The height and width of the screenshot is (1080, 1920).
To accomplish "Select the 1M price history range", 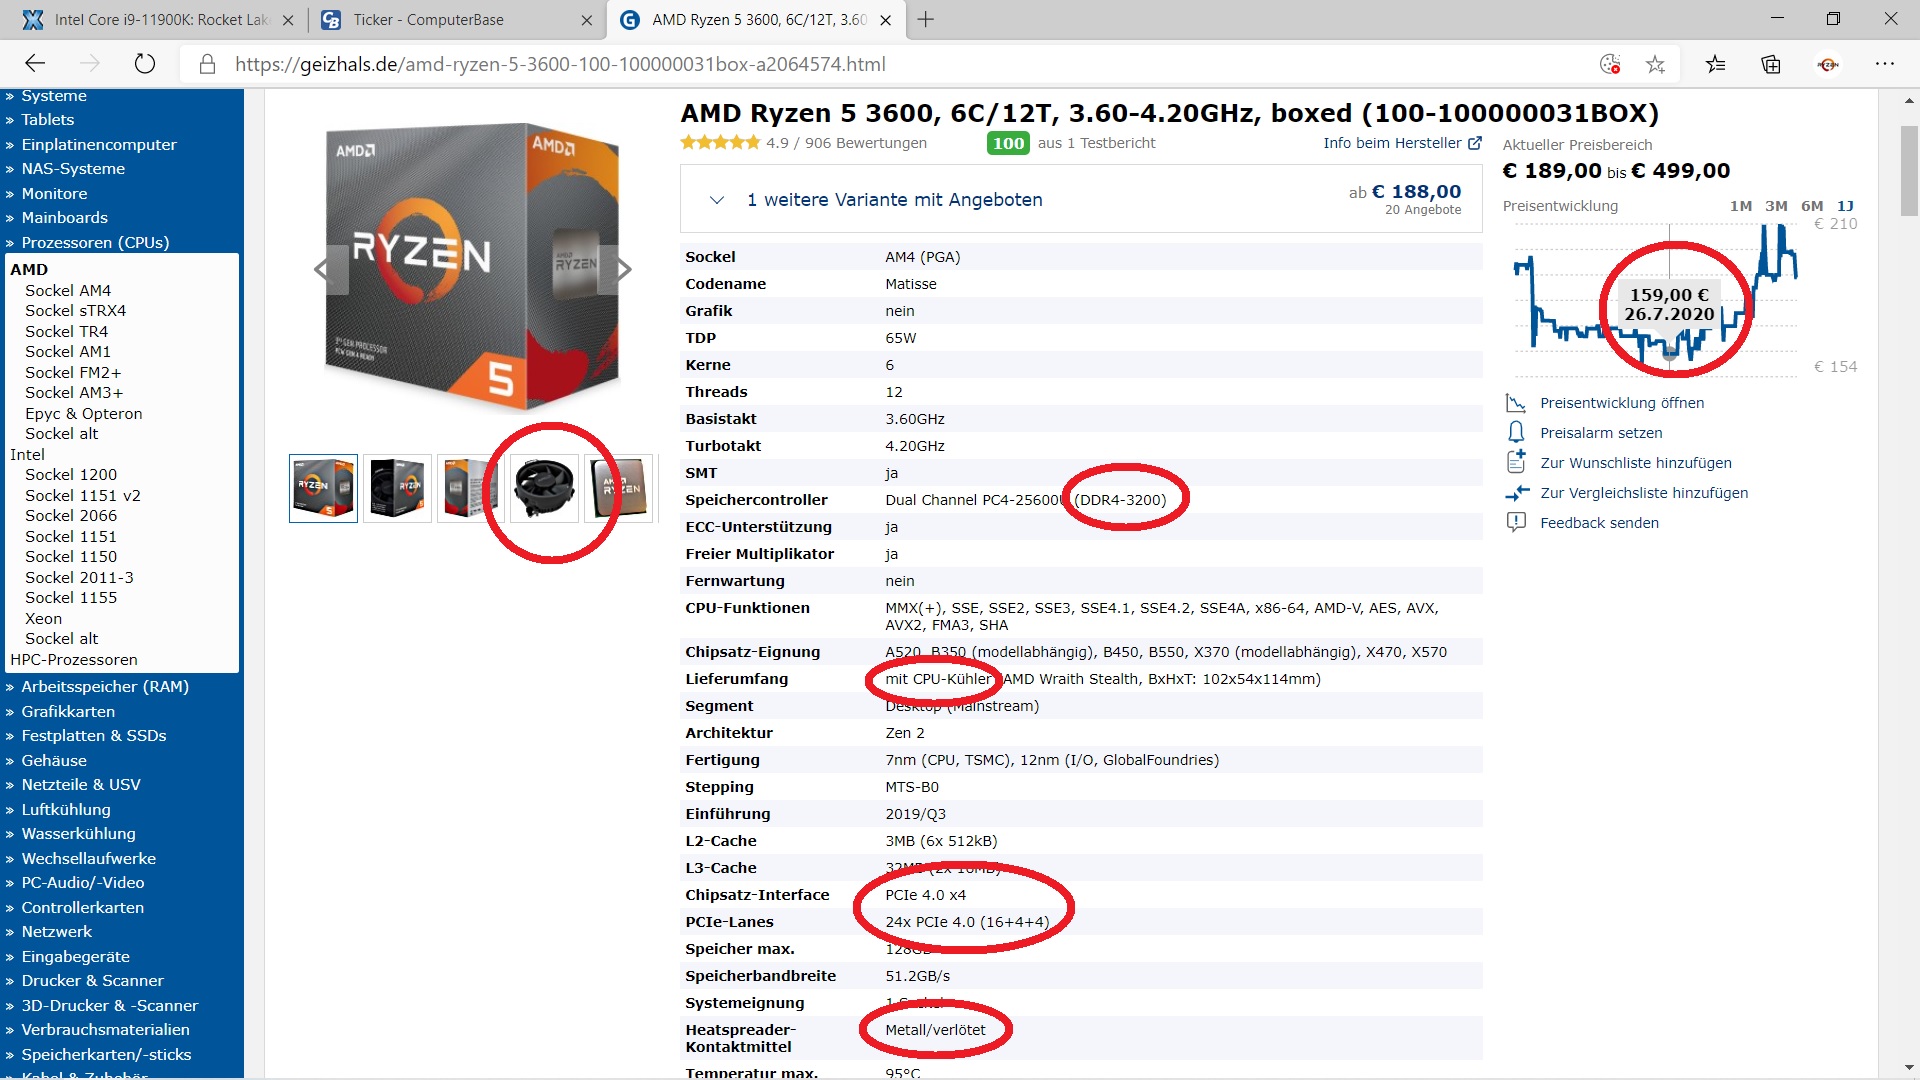I will click(x=1740, y=206).
